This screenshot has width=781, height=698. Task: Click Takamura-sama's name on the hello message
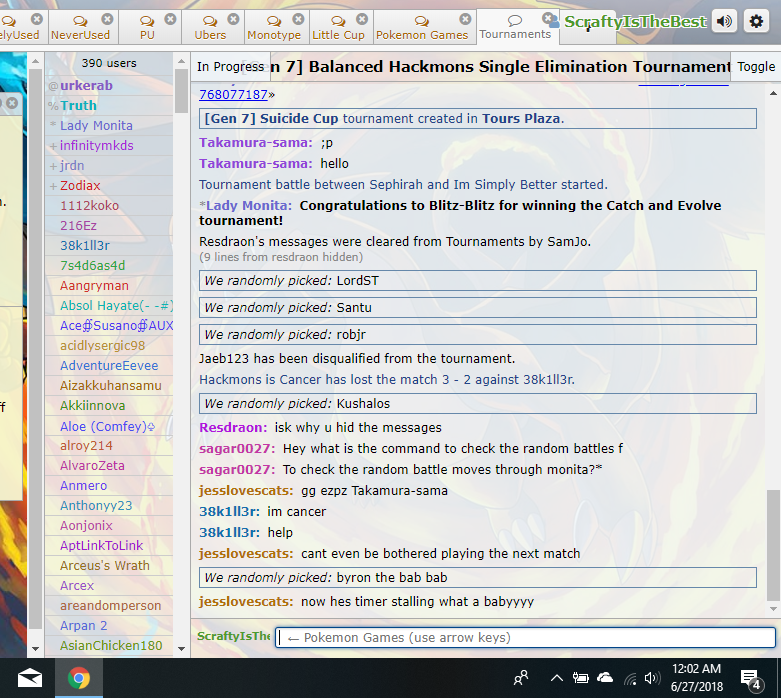coord(256,163)
